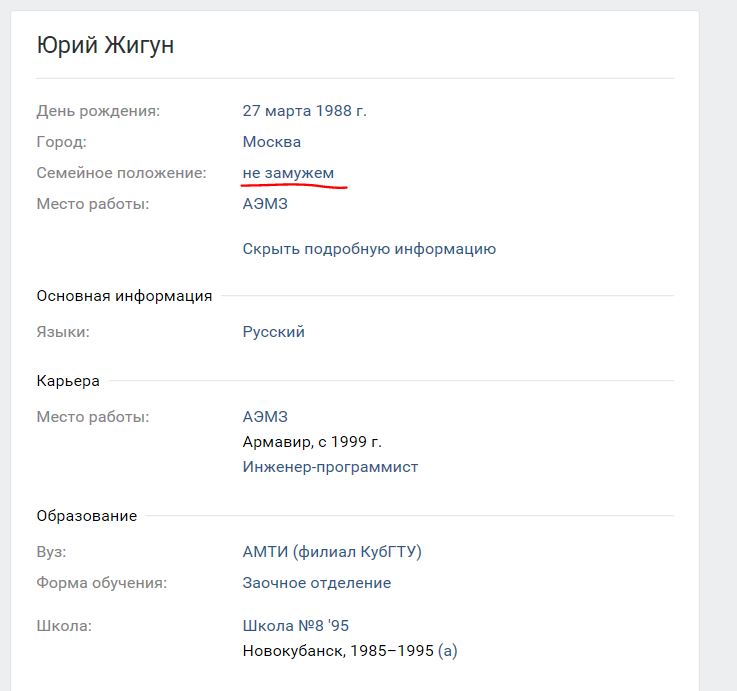
Task: Click the "Школа №8" school link
Action: coord(280,626)
